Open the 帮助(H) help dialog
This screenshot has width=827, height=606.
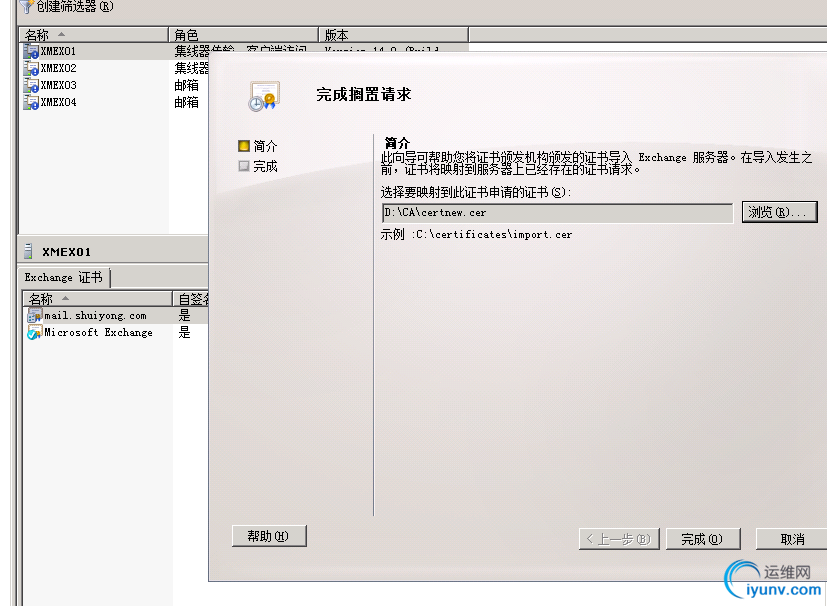pos(271,535)
